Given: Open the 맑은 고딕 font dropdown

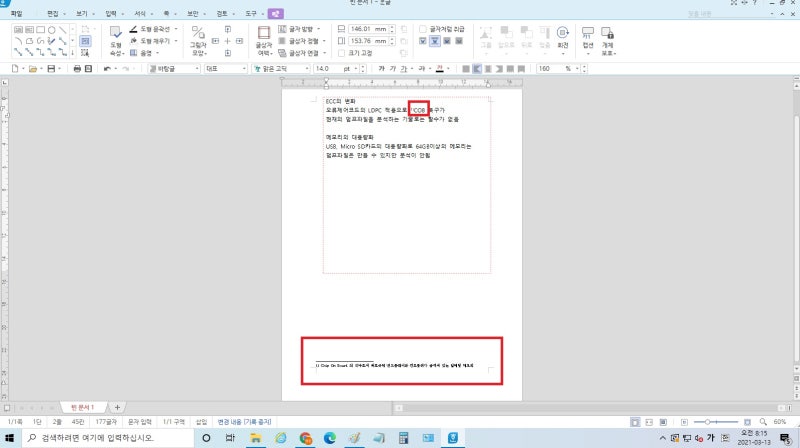Looking at the screenshot, I should pyautogui.click(x=307, y=68).
